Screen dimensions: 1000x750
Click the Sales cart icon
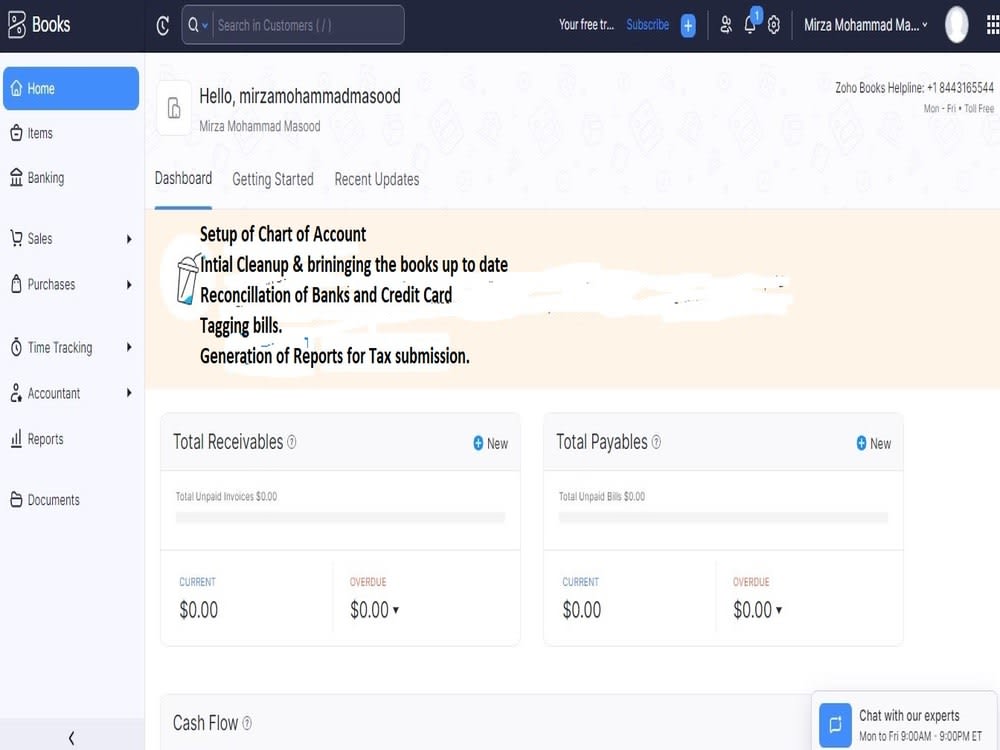click(x=16, y=239)
